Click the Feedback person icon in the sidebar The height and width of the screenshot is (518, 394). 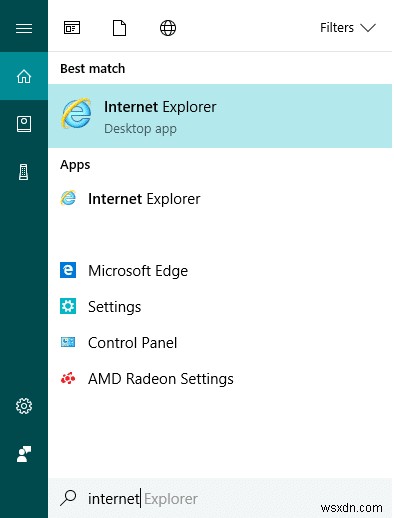point(24,454)
